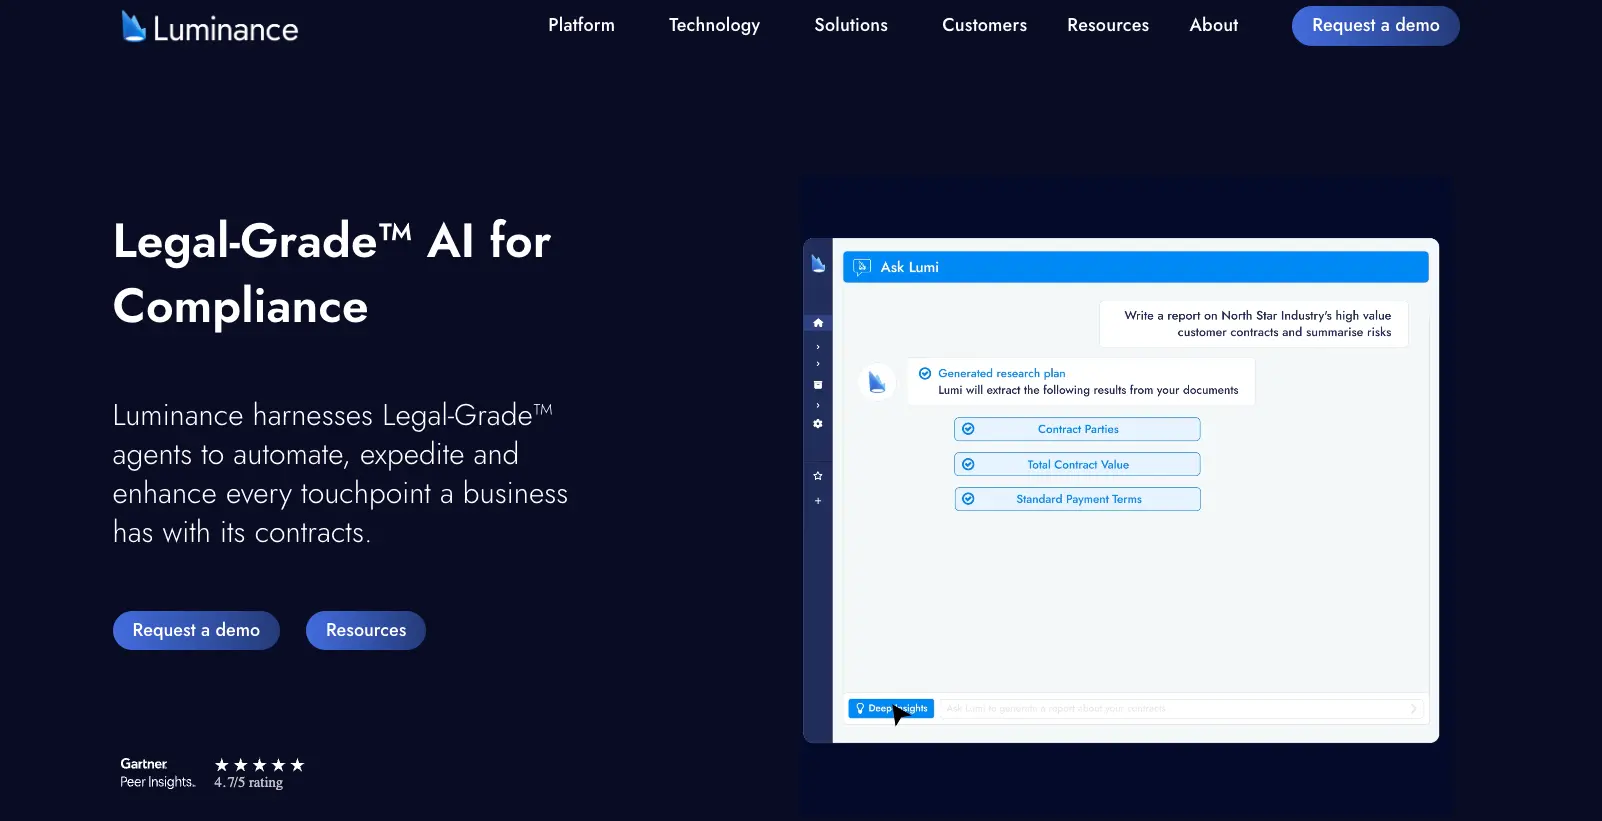Click the Request a demo button in the header
The width and height of the screenshot is (1602, 821).
(1375, 26)
